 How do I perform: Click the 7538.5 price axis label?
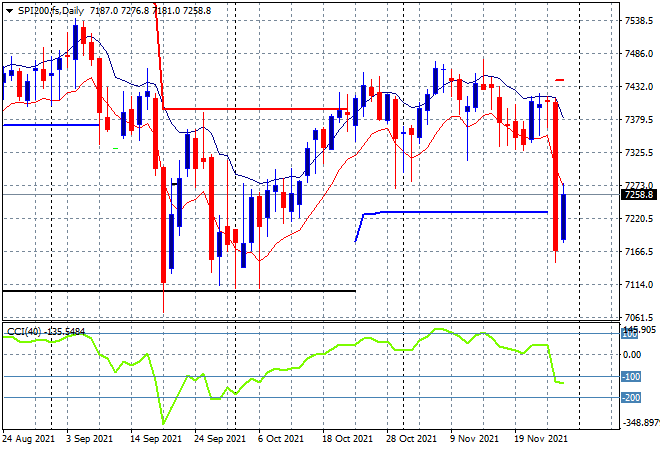(x=639, y=21)
